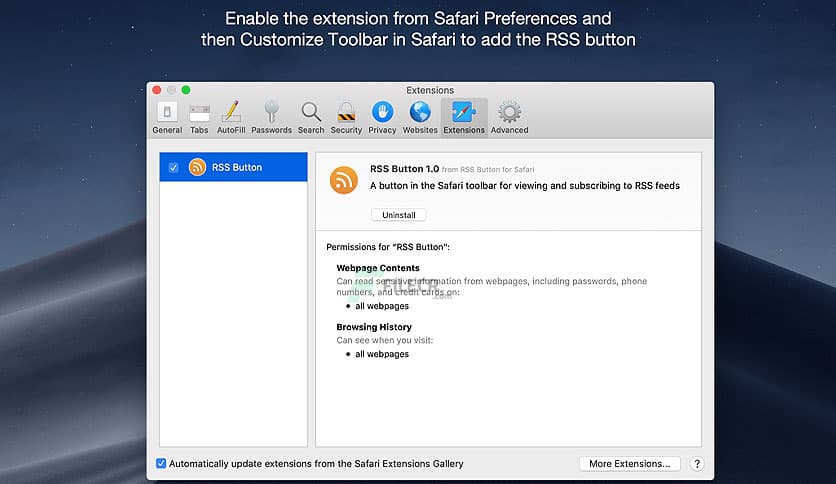Click the Uninstall button
836x484 pixels.
[398, 215]
